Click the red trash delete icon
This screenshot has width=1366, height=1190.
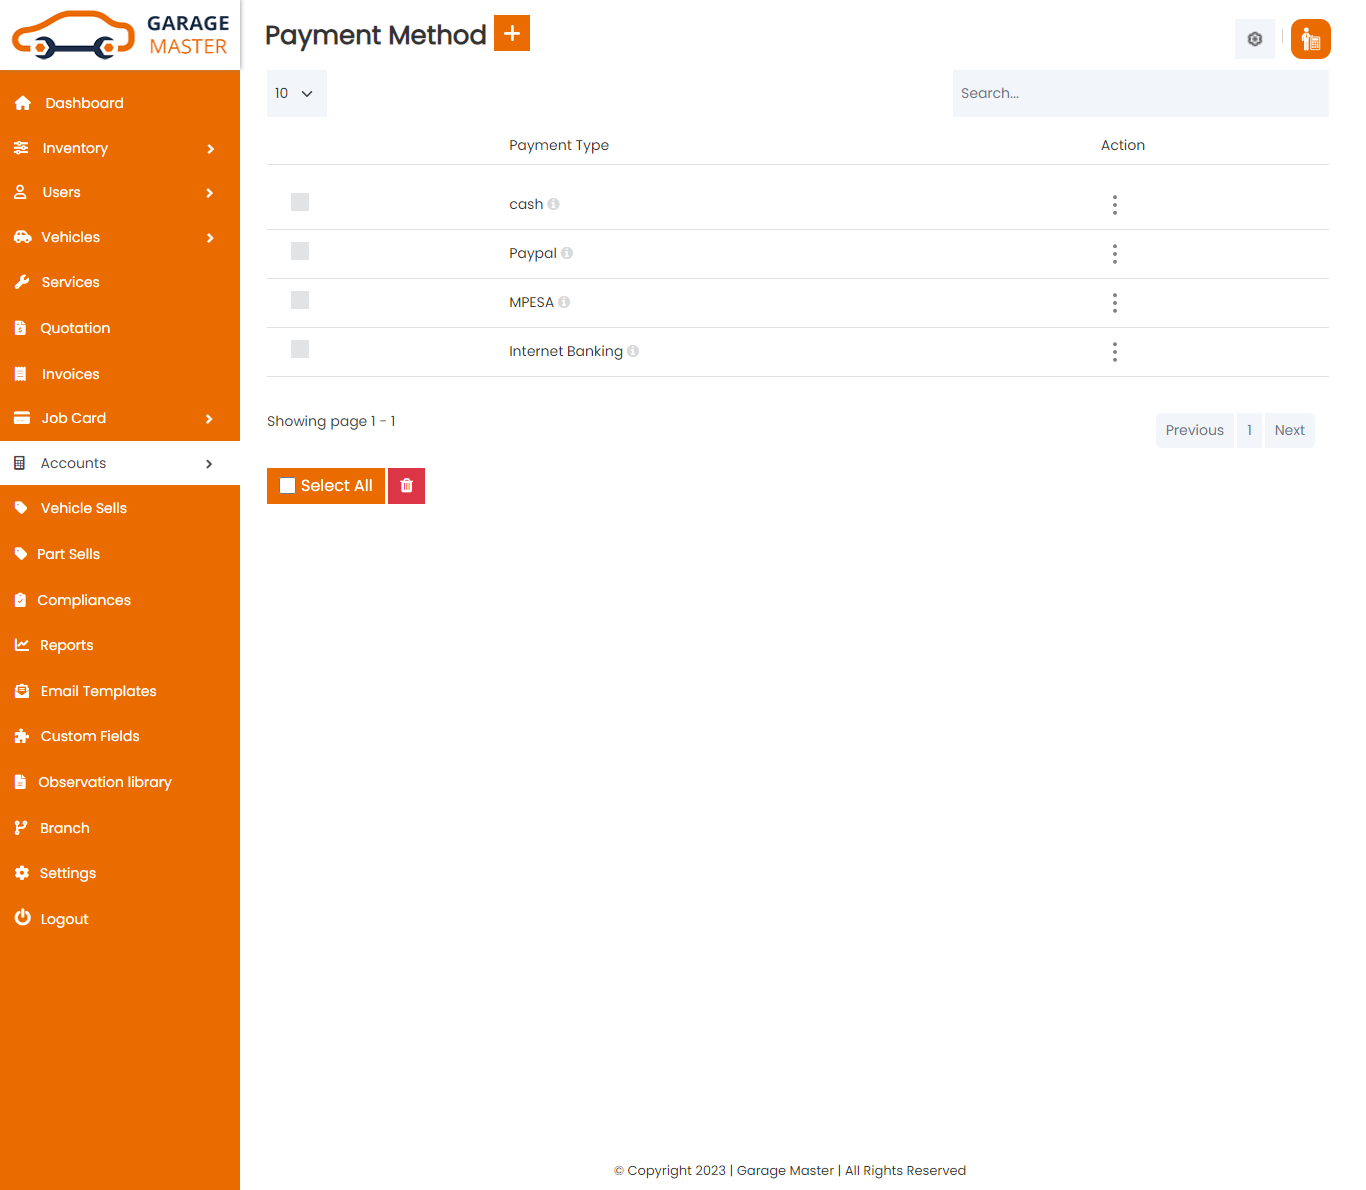(406, 485)
